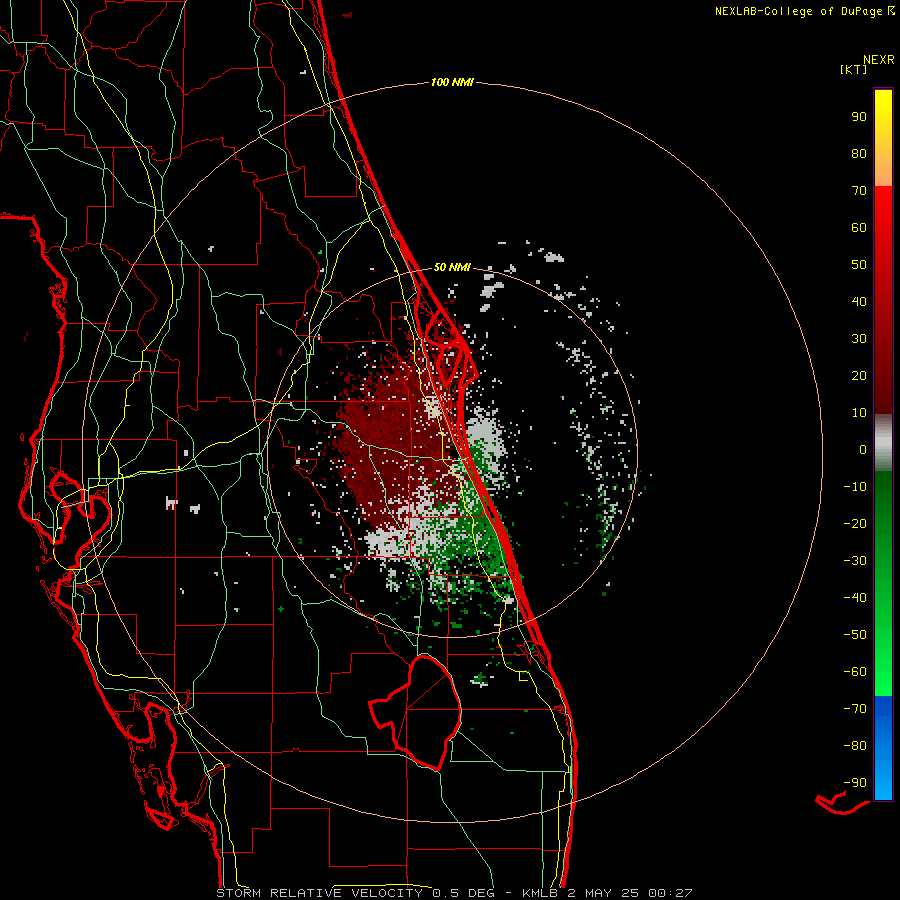Click the KT units label above the color scale
The width and height of the screenshot is (900, 900).
tap(854, 69)
